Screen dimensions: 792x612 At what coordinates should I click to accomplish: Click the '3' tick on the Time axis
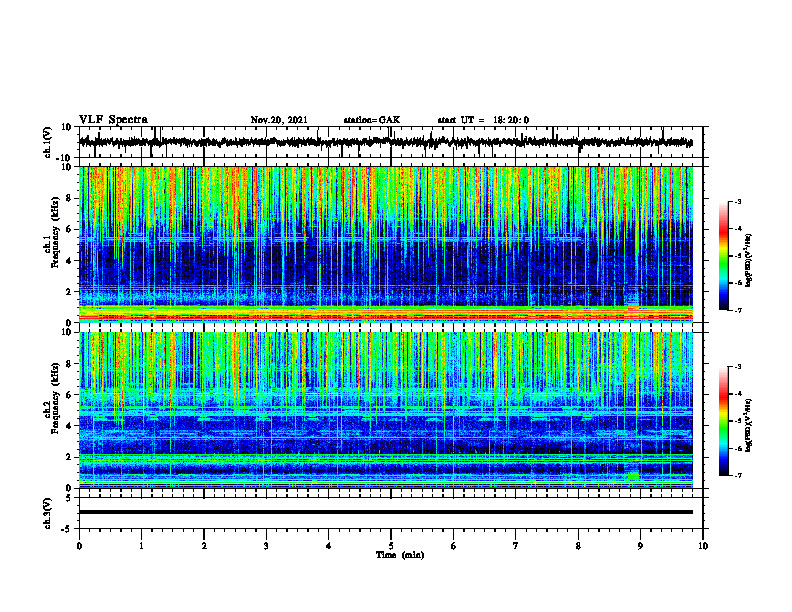(266, 546)
